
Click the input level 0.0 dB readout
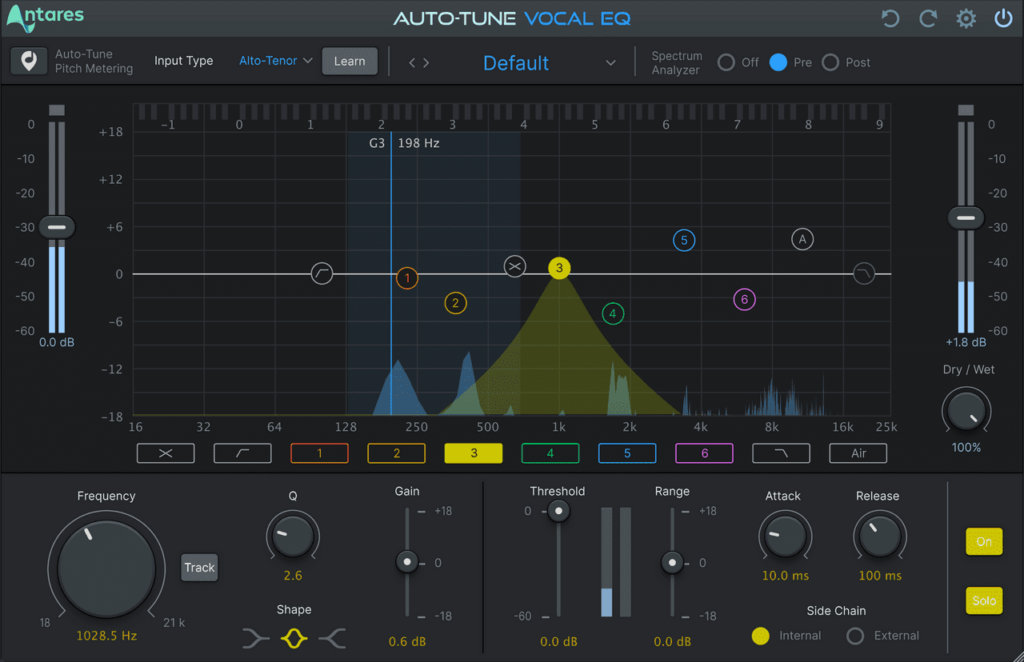(x=57, y=342)
